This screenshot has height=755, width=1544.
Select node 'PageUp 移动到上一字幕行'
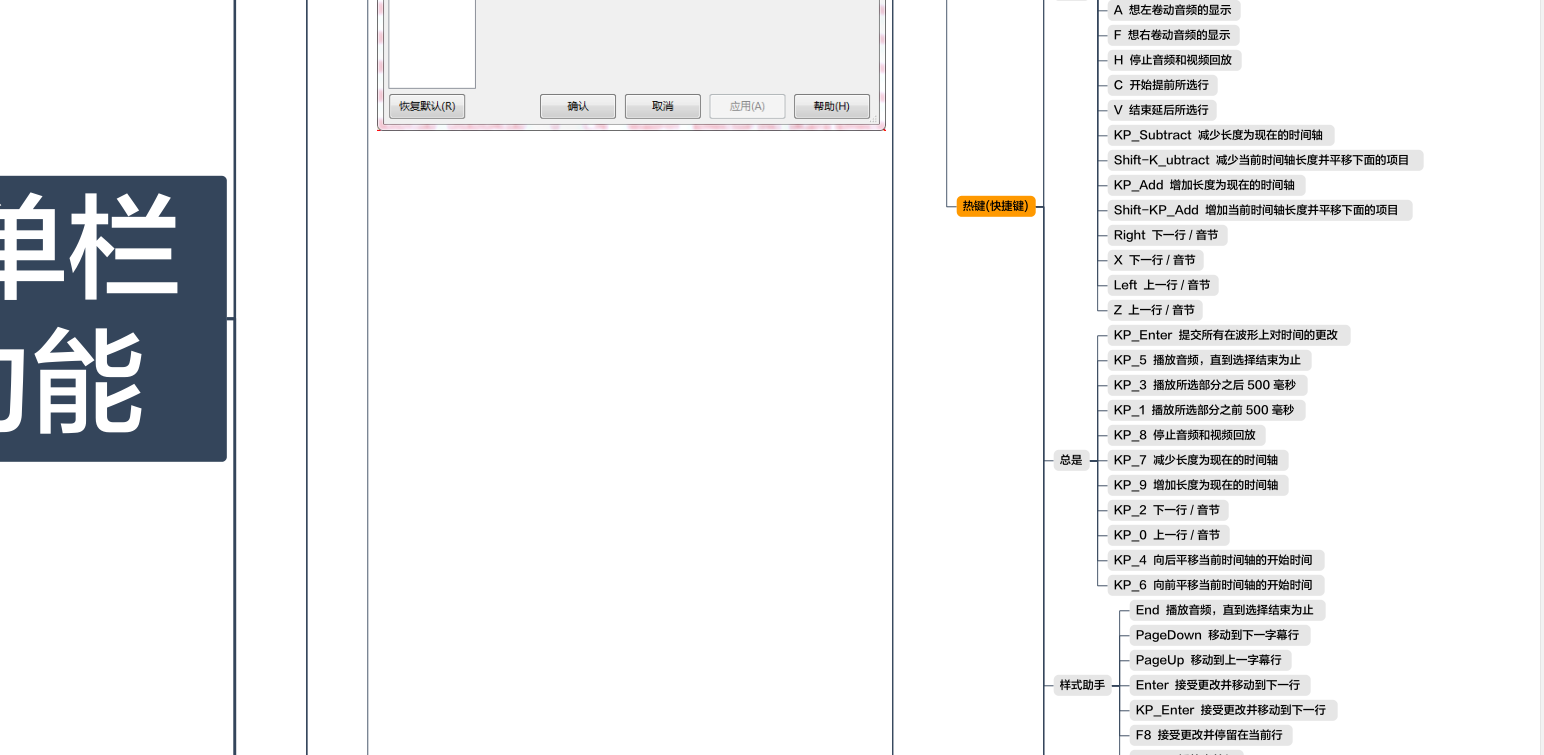(x=1210, y=660)
